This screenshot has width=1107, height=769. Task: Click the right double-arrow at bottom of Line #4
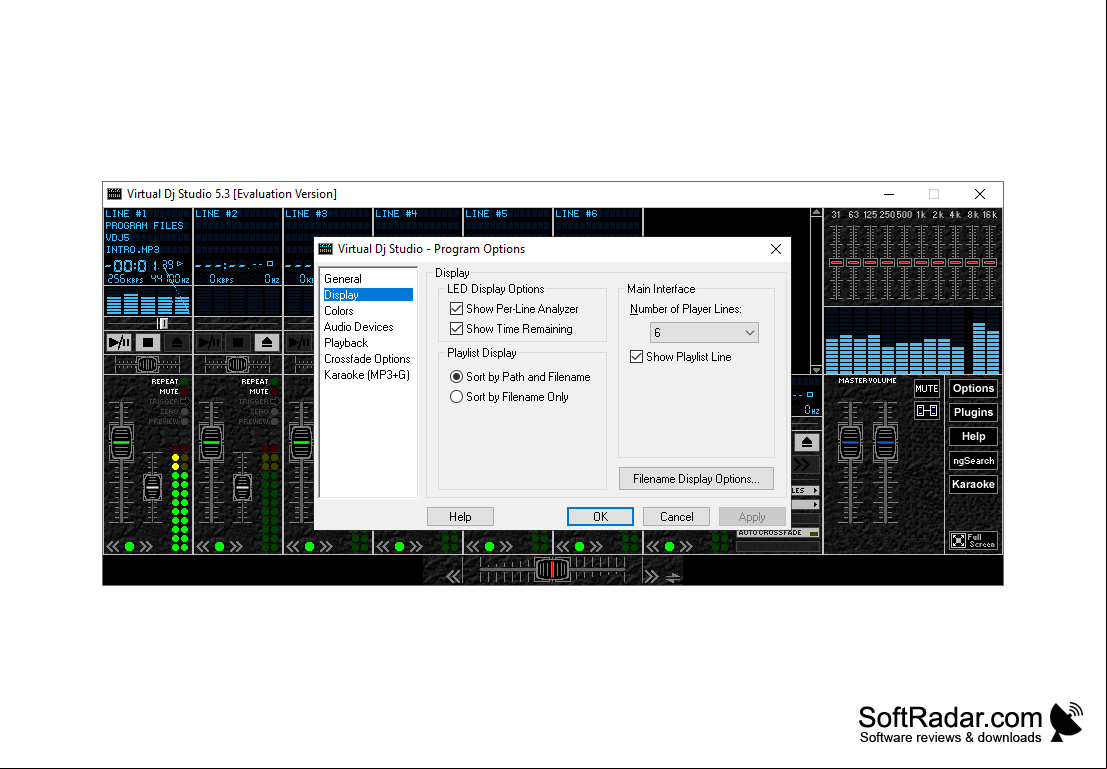click(x=417, y=547)
